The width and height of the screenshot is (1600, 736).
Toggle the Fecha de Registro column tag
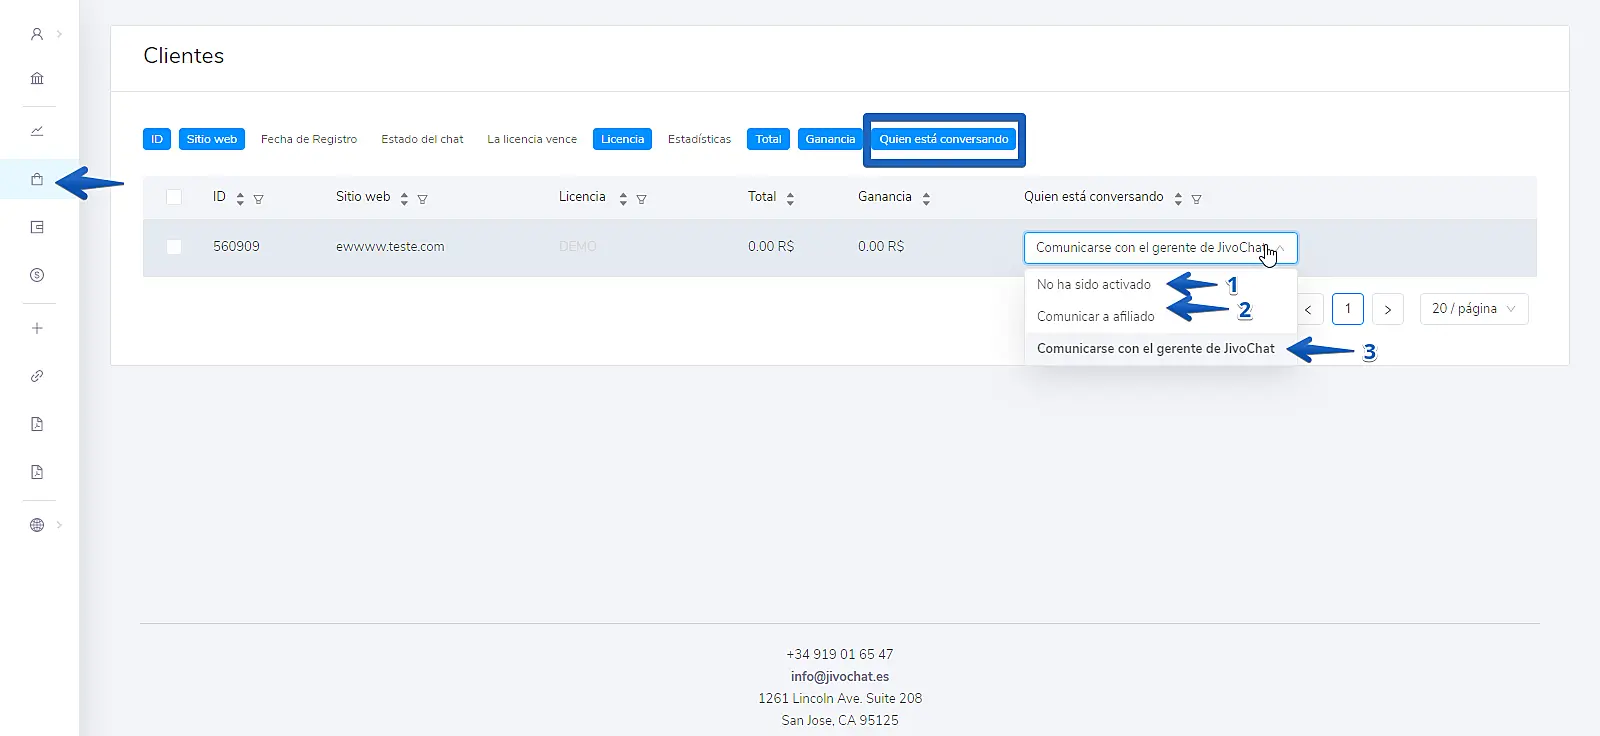click(308, 139)
